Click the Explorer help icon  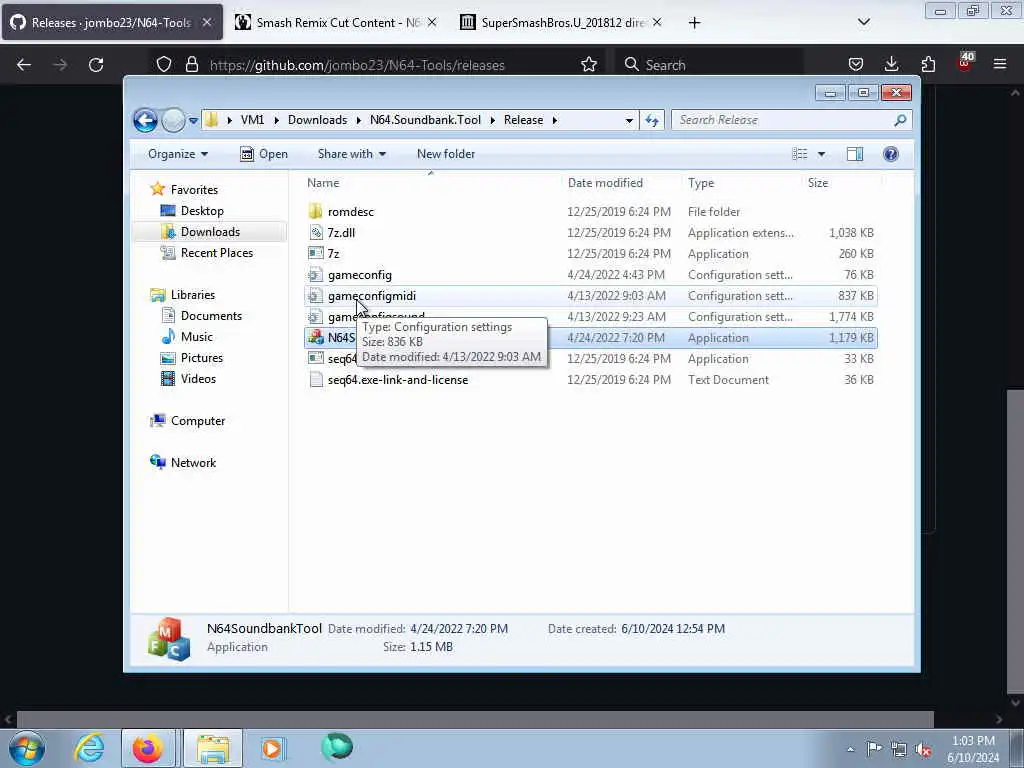coord(891,154)
